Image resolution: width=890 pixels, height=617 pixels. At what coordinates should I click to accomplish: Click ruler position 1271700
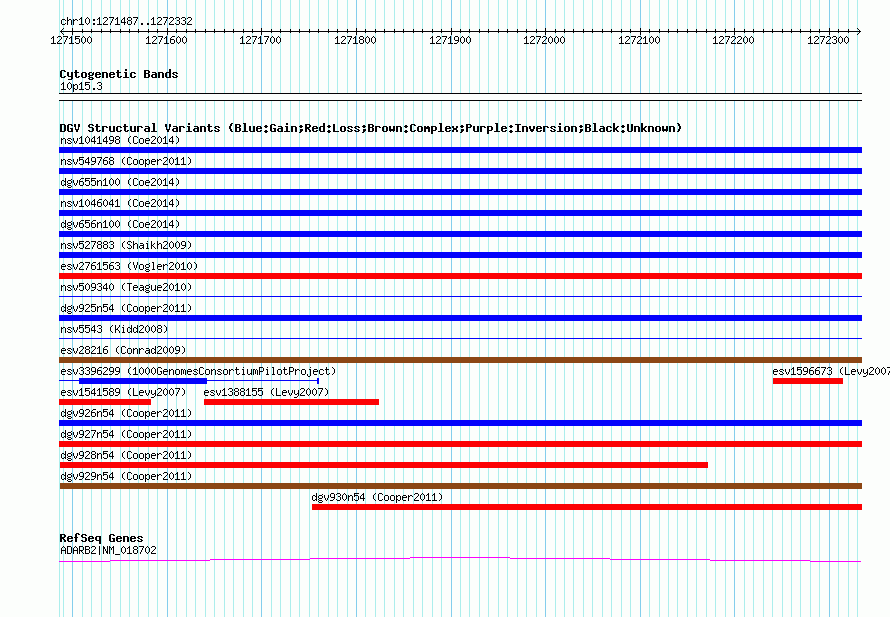[261, 40]
